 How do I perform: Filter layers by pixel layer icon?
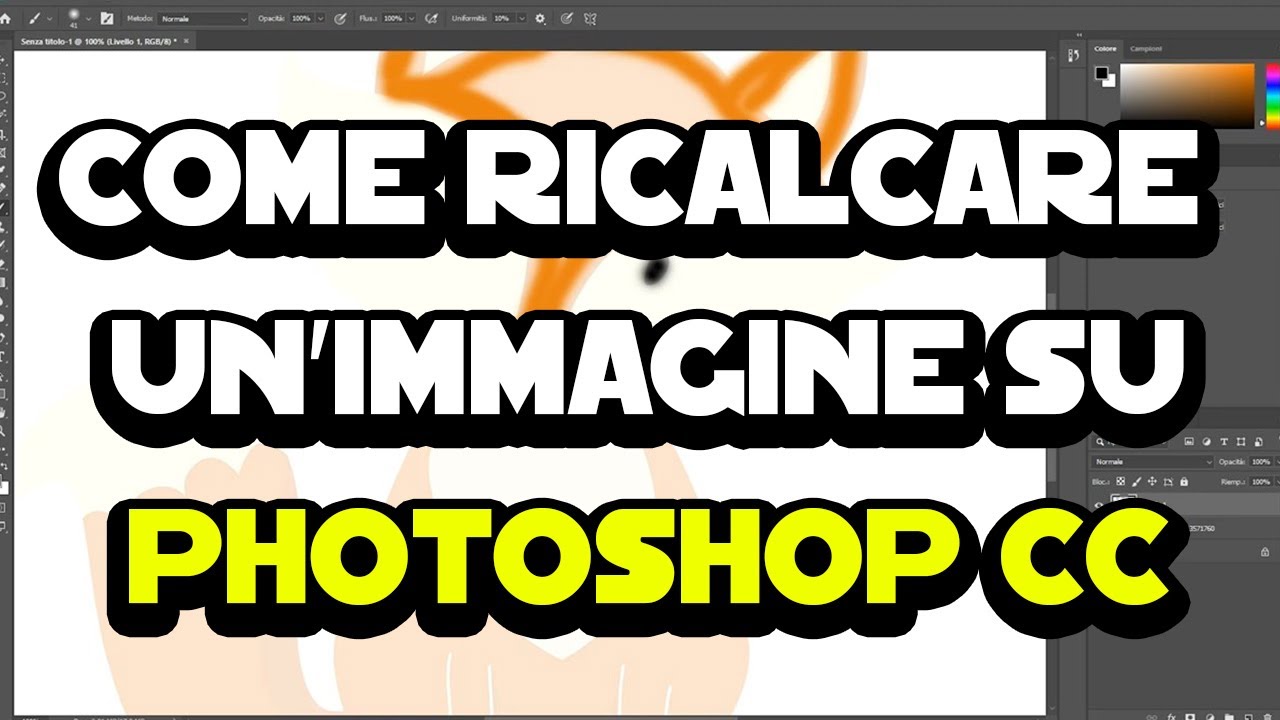tap(1189, 441)
